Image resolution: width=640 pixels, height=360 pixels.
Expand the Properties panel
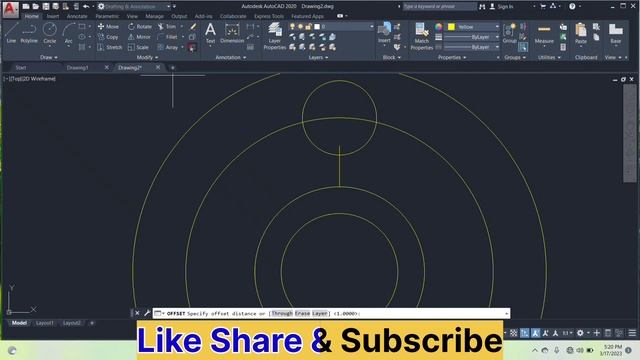(x=452, y=58)
